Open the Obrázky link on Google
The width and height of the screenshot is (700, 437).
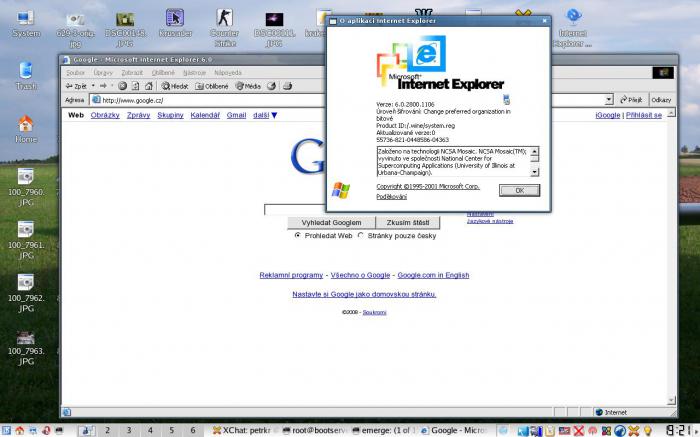(105, 115)
